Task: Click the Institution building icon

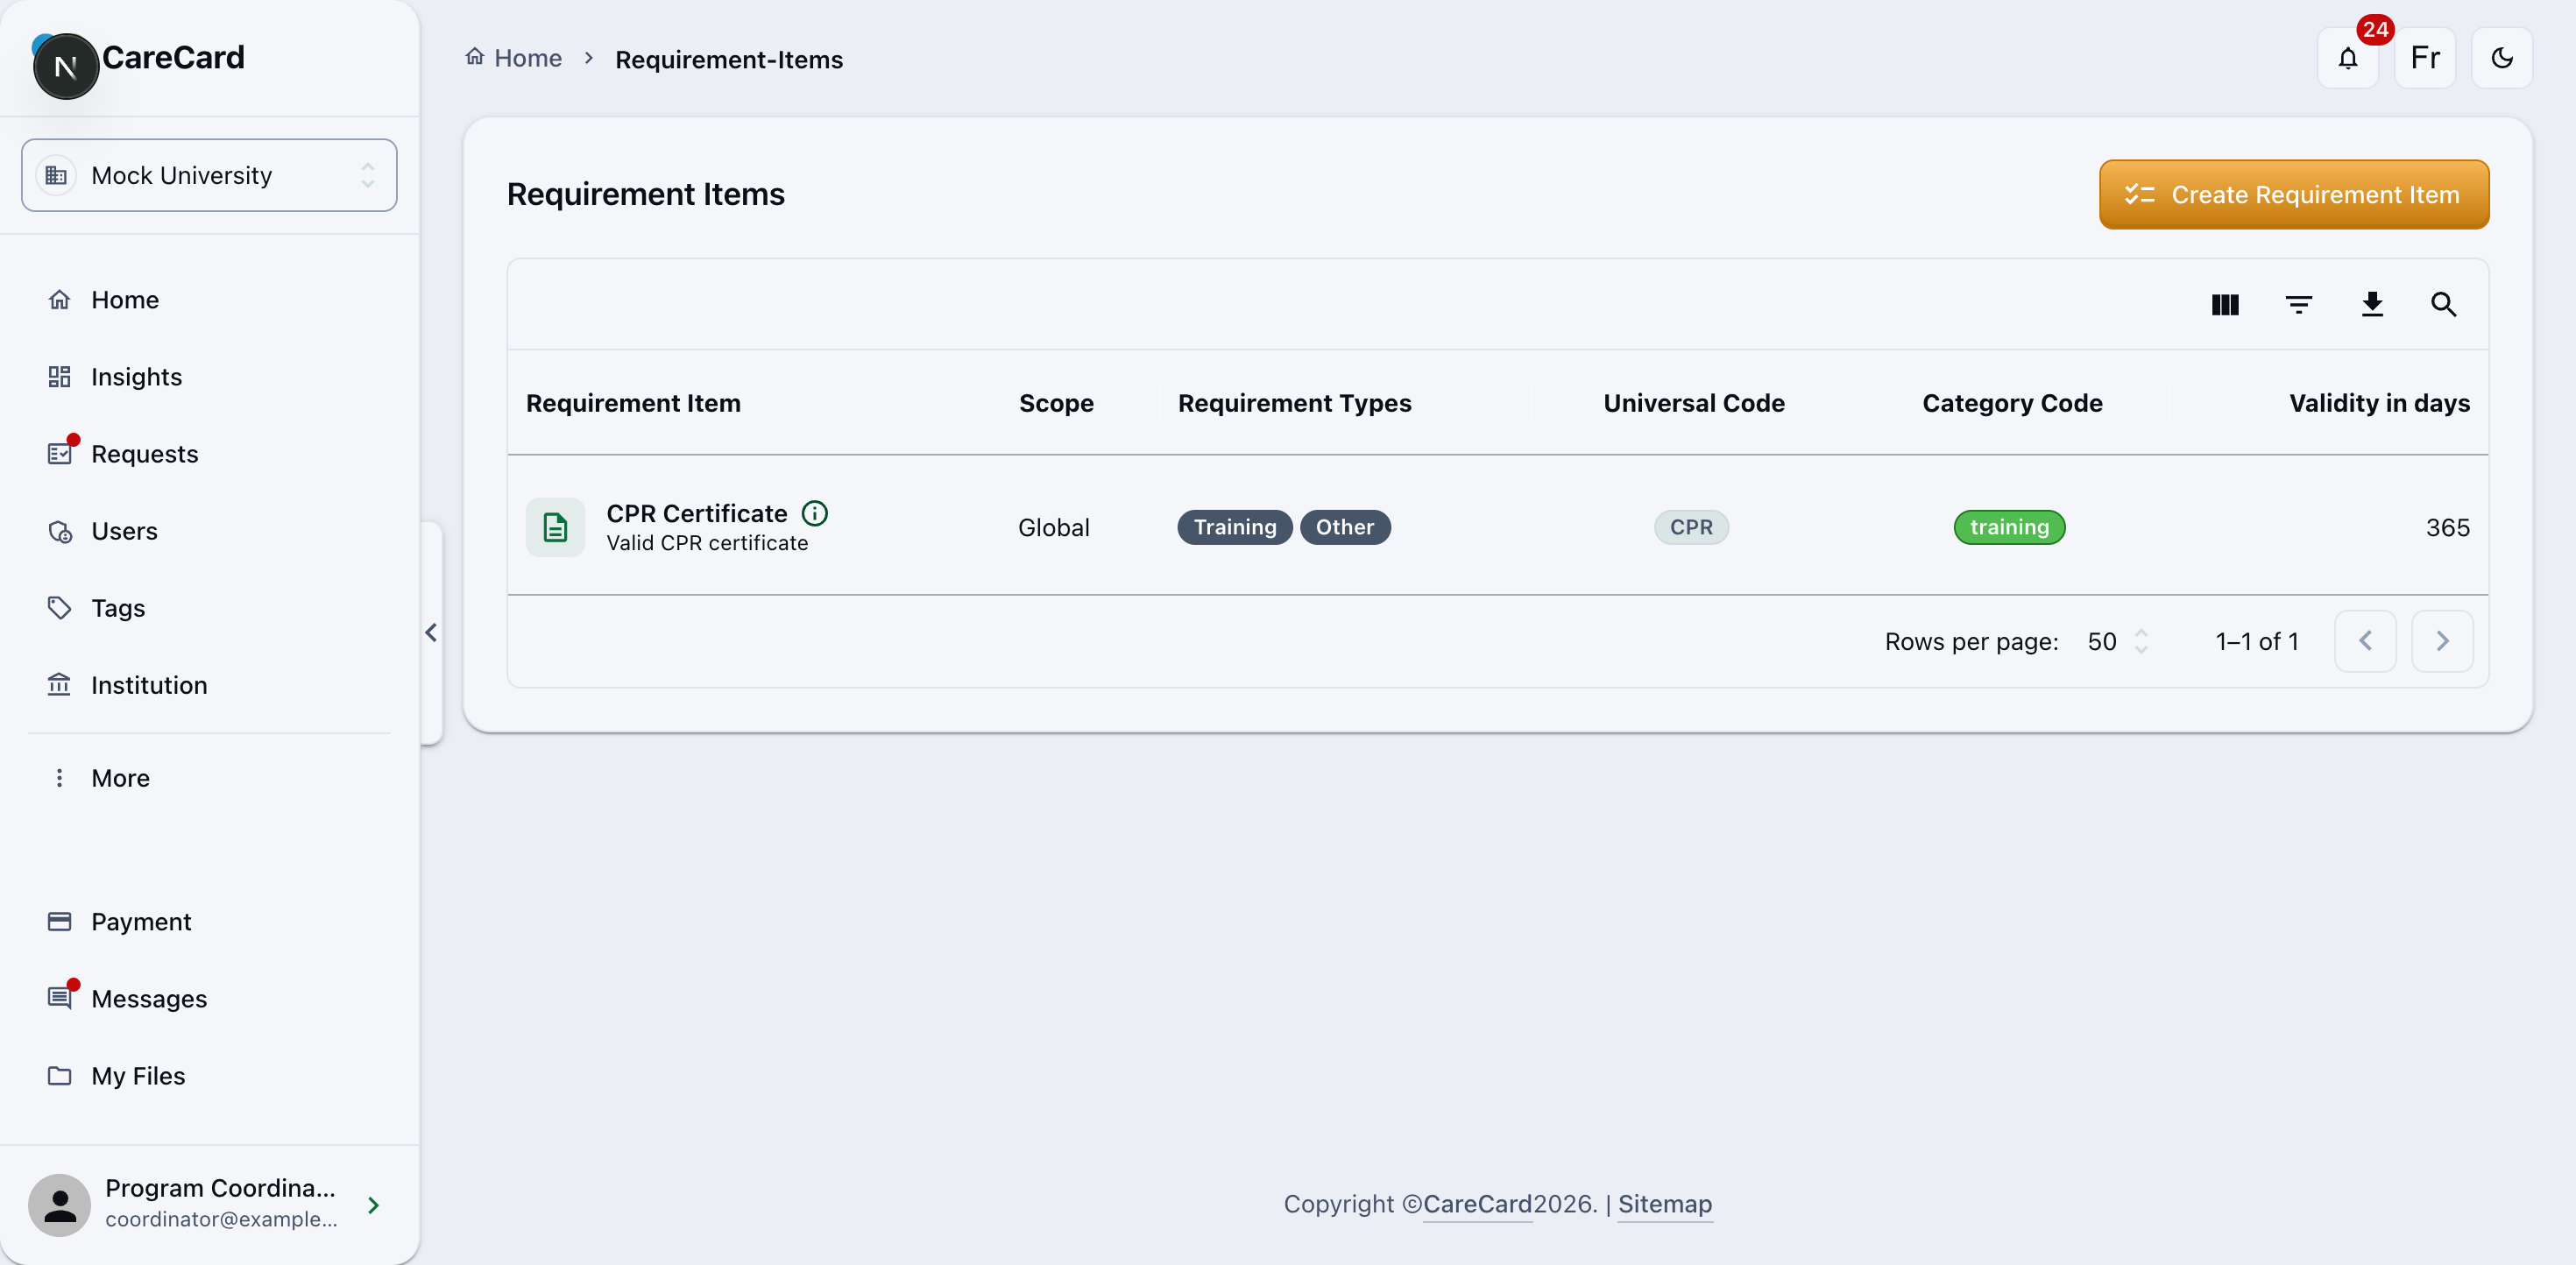Action: [59, 685]
